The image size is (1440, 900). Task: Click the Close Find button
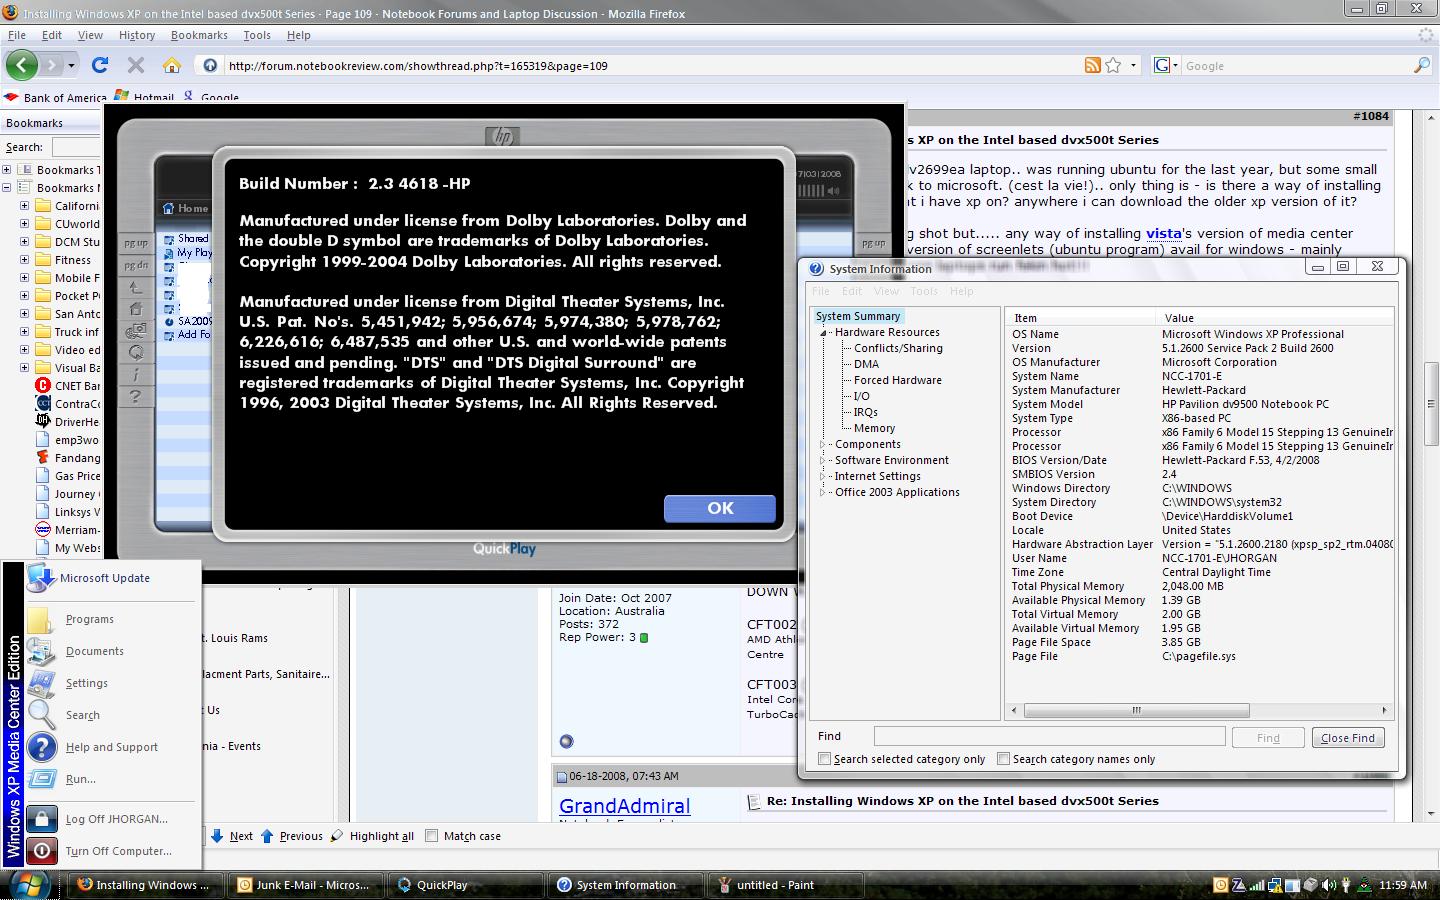[x=1348, y=738]
